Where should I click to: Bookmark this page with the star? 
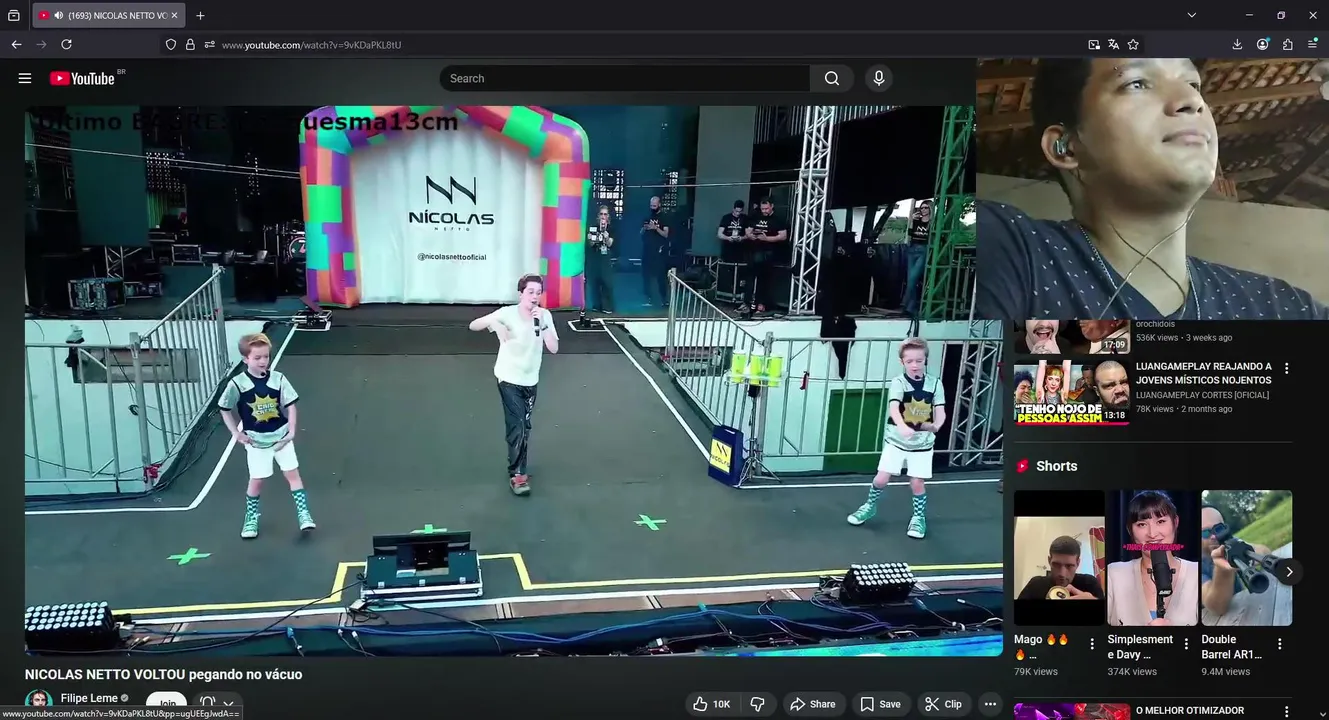click(1133, 44)
